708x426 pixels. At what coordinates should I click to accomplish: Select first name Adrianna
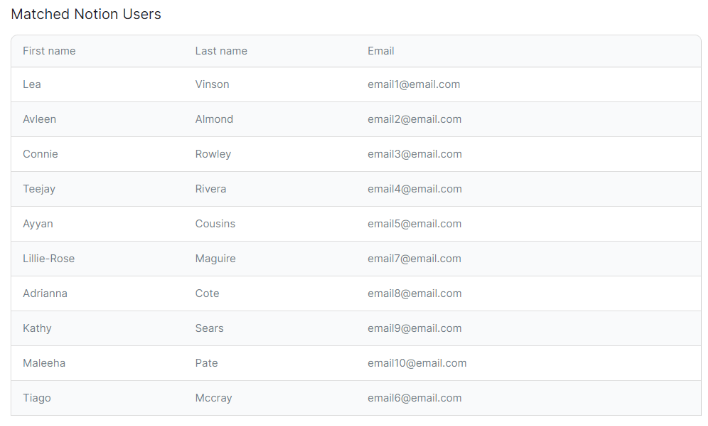[x=46, y=293]
